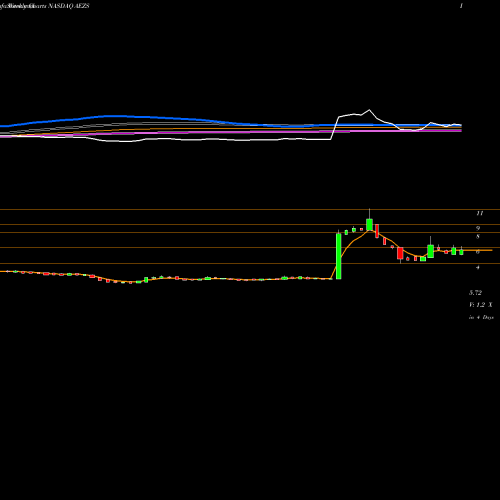This screenshot has height=500, width=500.
Task: Click the last price value 5.72
Action: (x=475, y=293)
